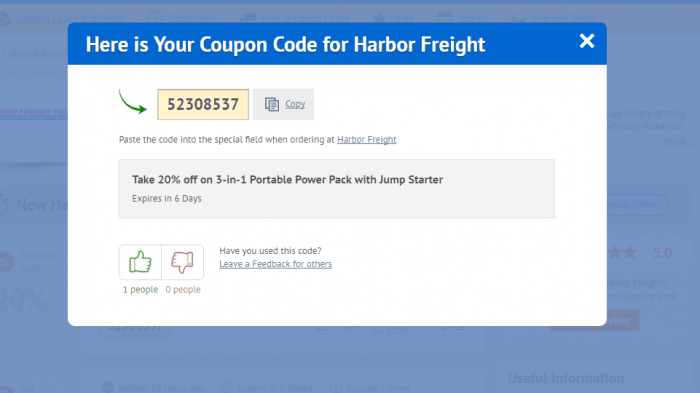
Task: Close the coupon code dialog
Action: pyautogui.click(x=587, y=41)
